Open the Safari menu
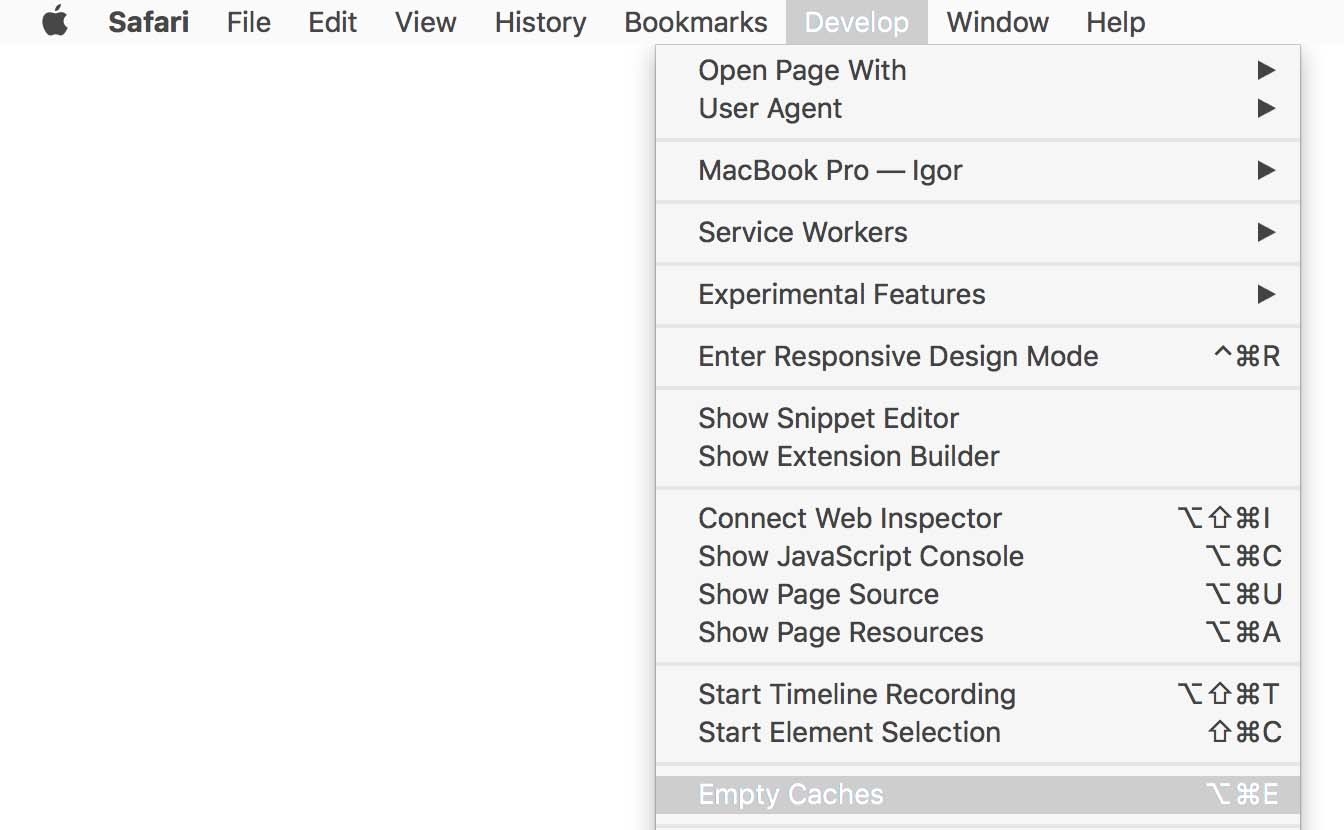The height and width of the screenshot is (830, 1344). (x=148, y=21)
